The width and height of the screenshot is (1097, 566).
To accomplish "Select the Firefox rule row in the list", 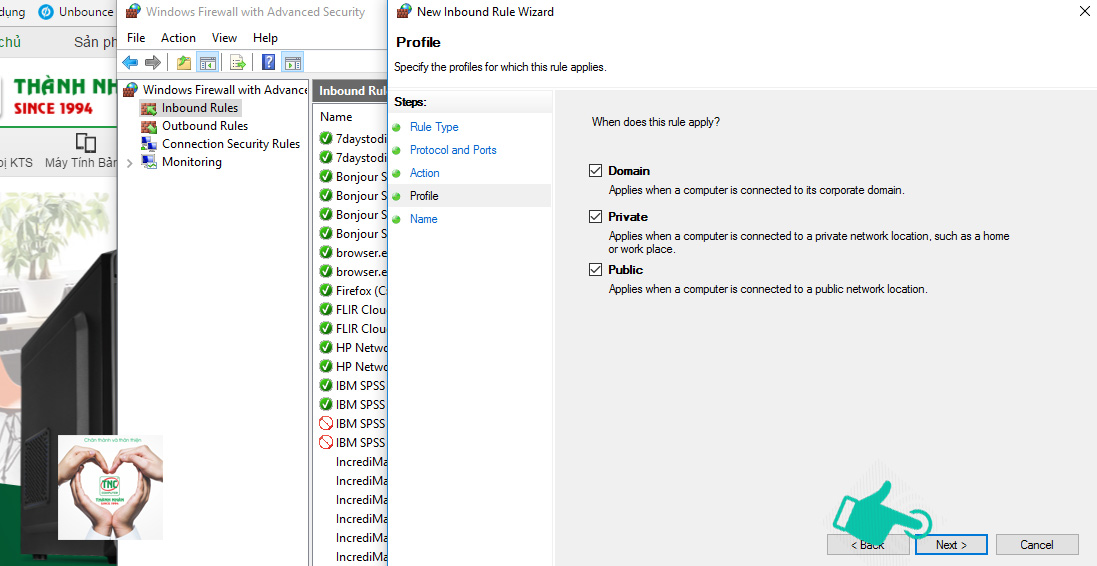I will [x=353, y=291].
